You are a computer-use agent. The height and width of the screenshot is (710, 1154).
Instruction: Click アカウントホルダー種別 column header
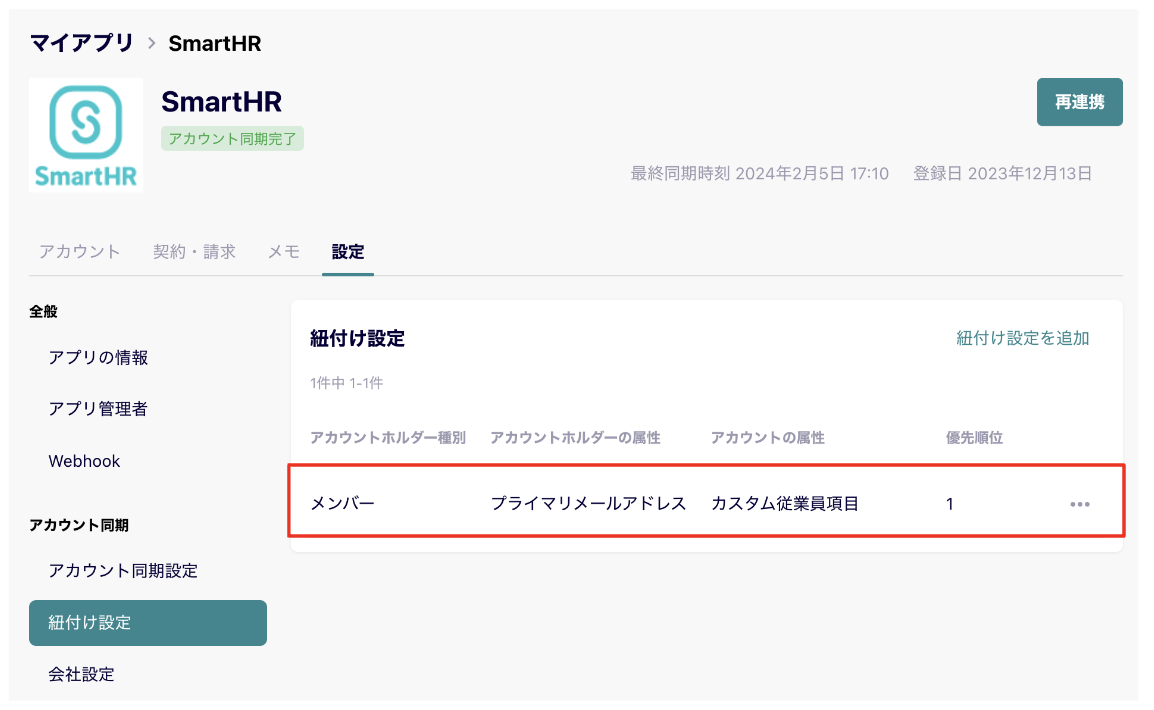tap(388, 438)
